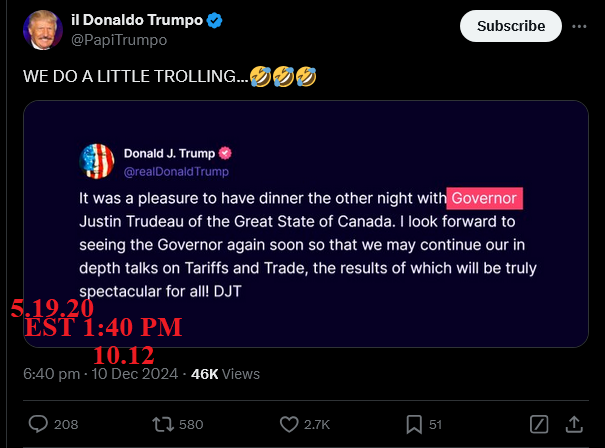Open il Donaldo Trumpo's profile avatar
This screenshot has height=448, width=605.
42,31
